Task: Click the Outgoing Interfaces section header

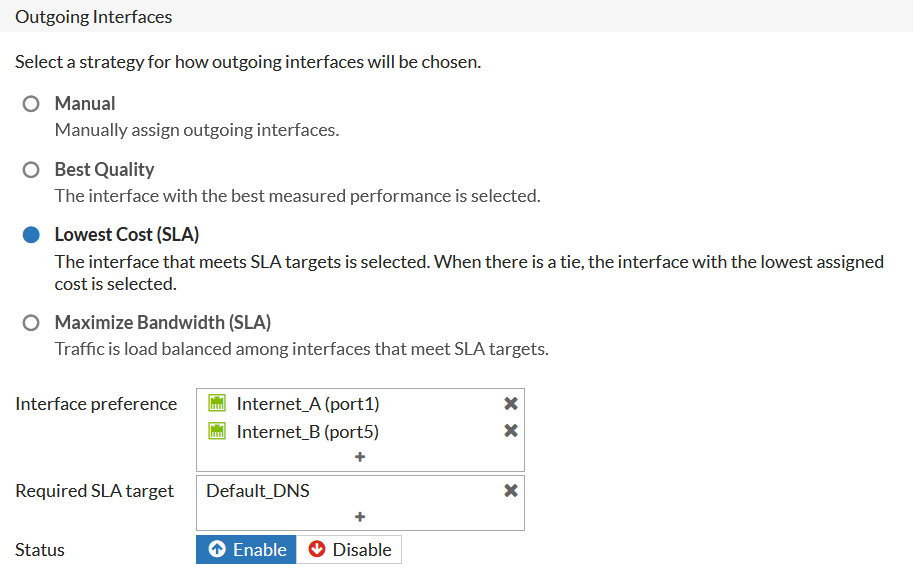Action: click(x=94, y=17)
